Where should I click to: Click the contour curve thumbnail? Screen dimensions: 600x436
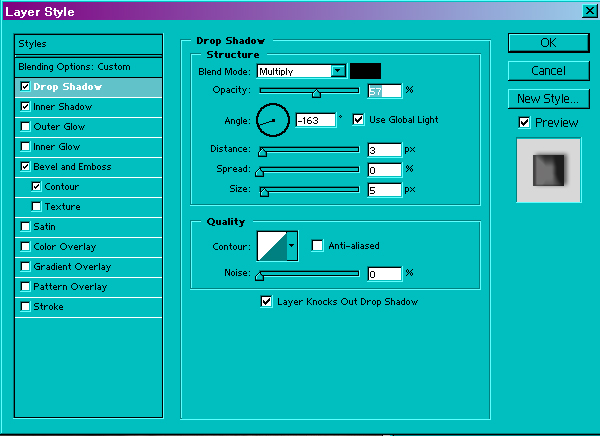click(x=272, y=245)
